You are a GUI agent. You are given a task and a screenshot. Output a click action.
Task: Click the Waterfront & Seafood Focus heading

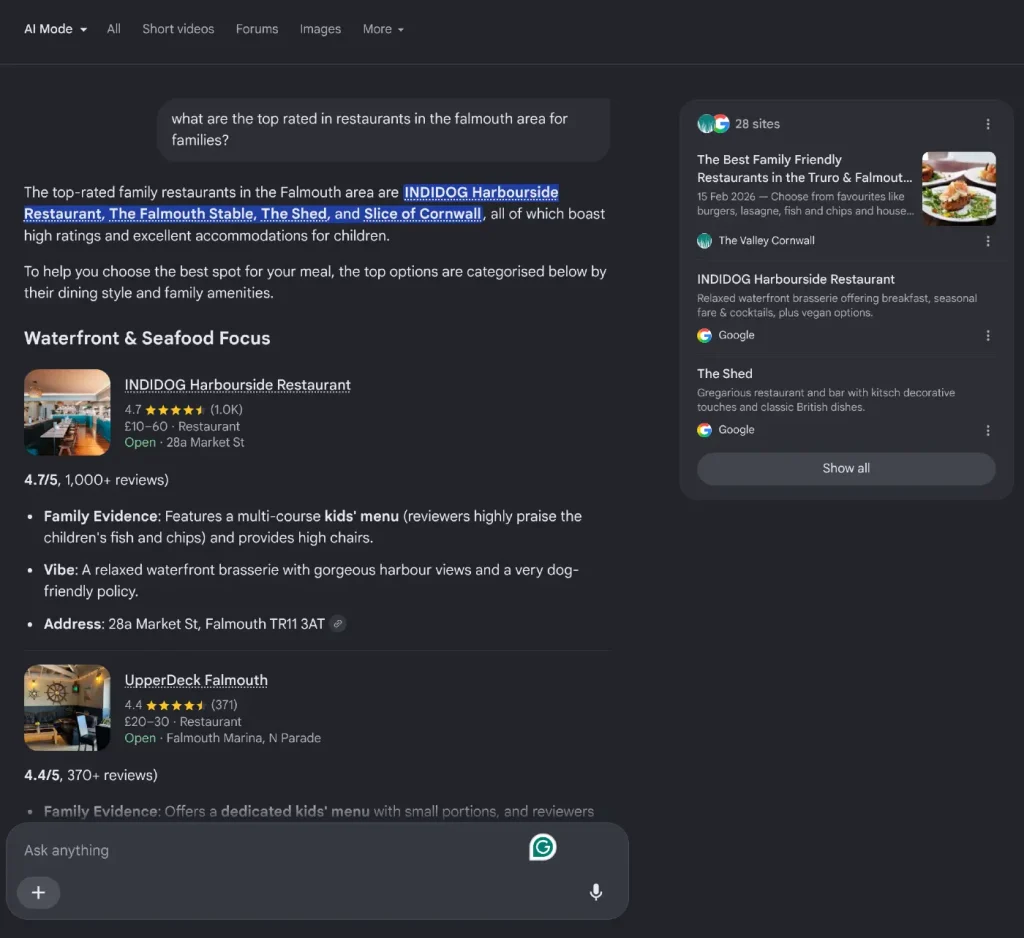tap(147, 338)
